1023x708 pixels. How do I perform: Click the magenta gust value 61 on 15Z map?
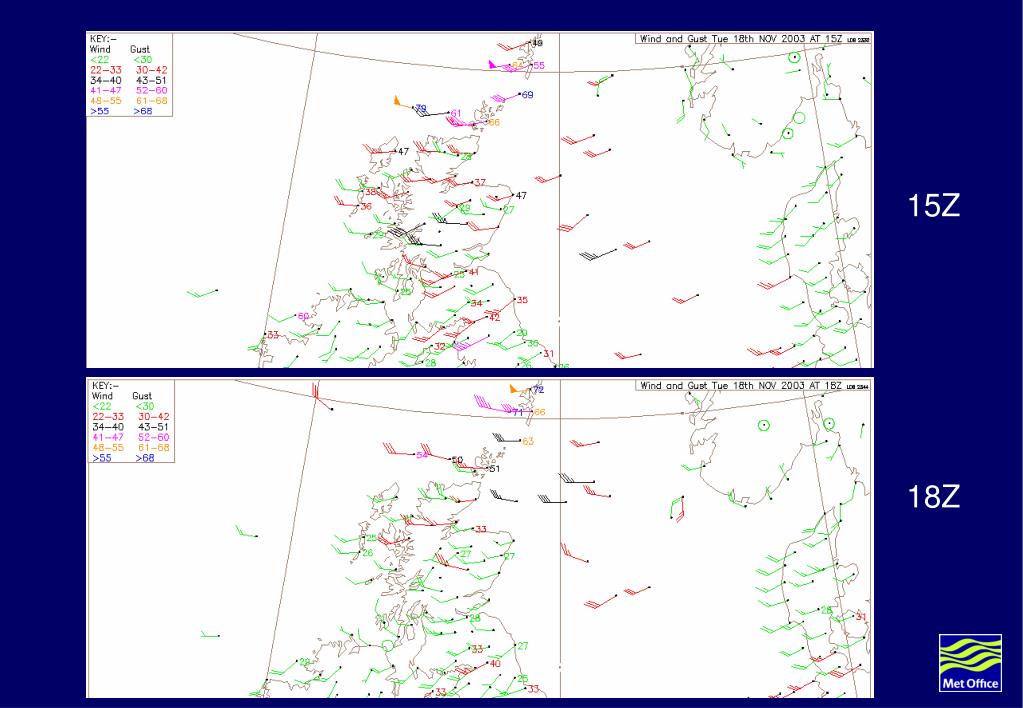point(456,114)
